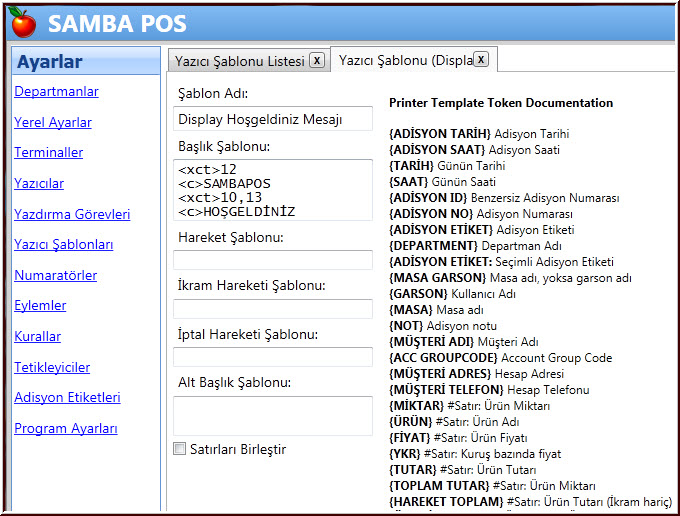Open Yerel Ayarlar in sidebar
This screenshot has width=680, height=516.
[53, 123]
